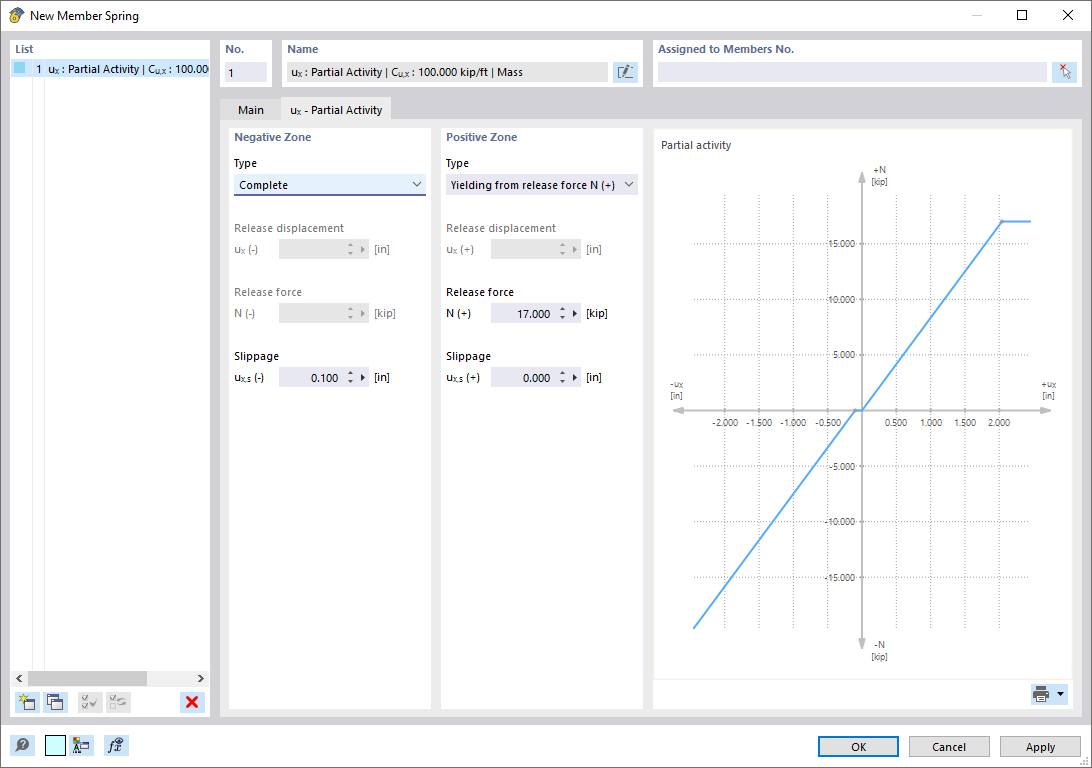Click the printer icon under the diagram
The image size is (1092, 768).
1041,694
